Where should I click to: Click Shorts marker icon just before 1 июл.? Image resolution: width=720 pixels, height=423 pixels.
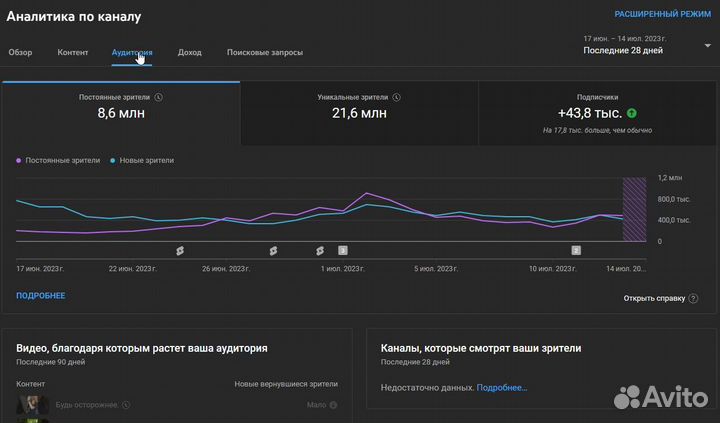click(x=320, y=250)
